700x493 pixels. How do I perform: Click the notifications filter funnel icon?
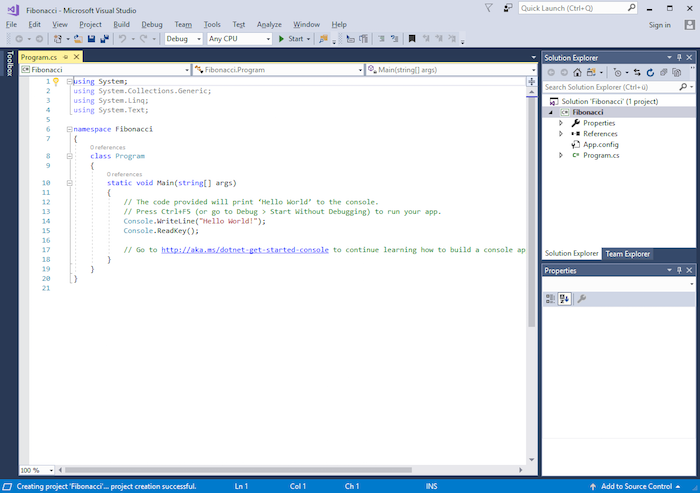(489, 8)
